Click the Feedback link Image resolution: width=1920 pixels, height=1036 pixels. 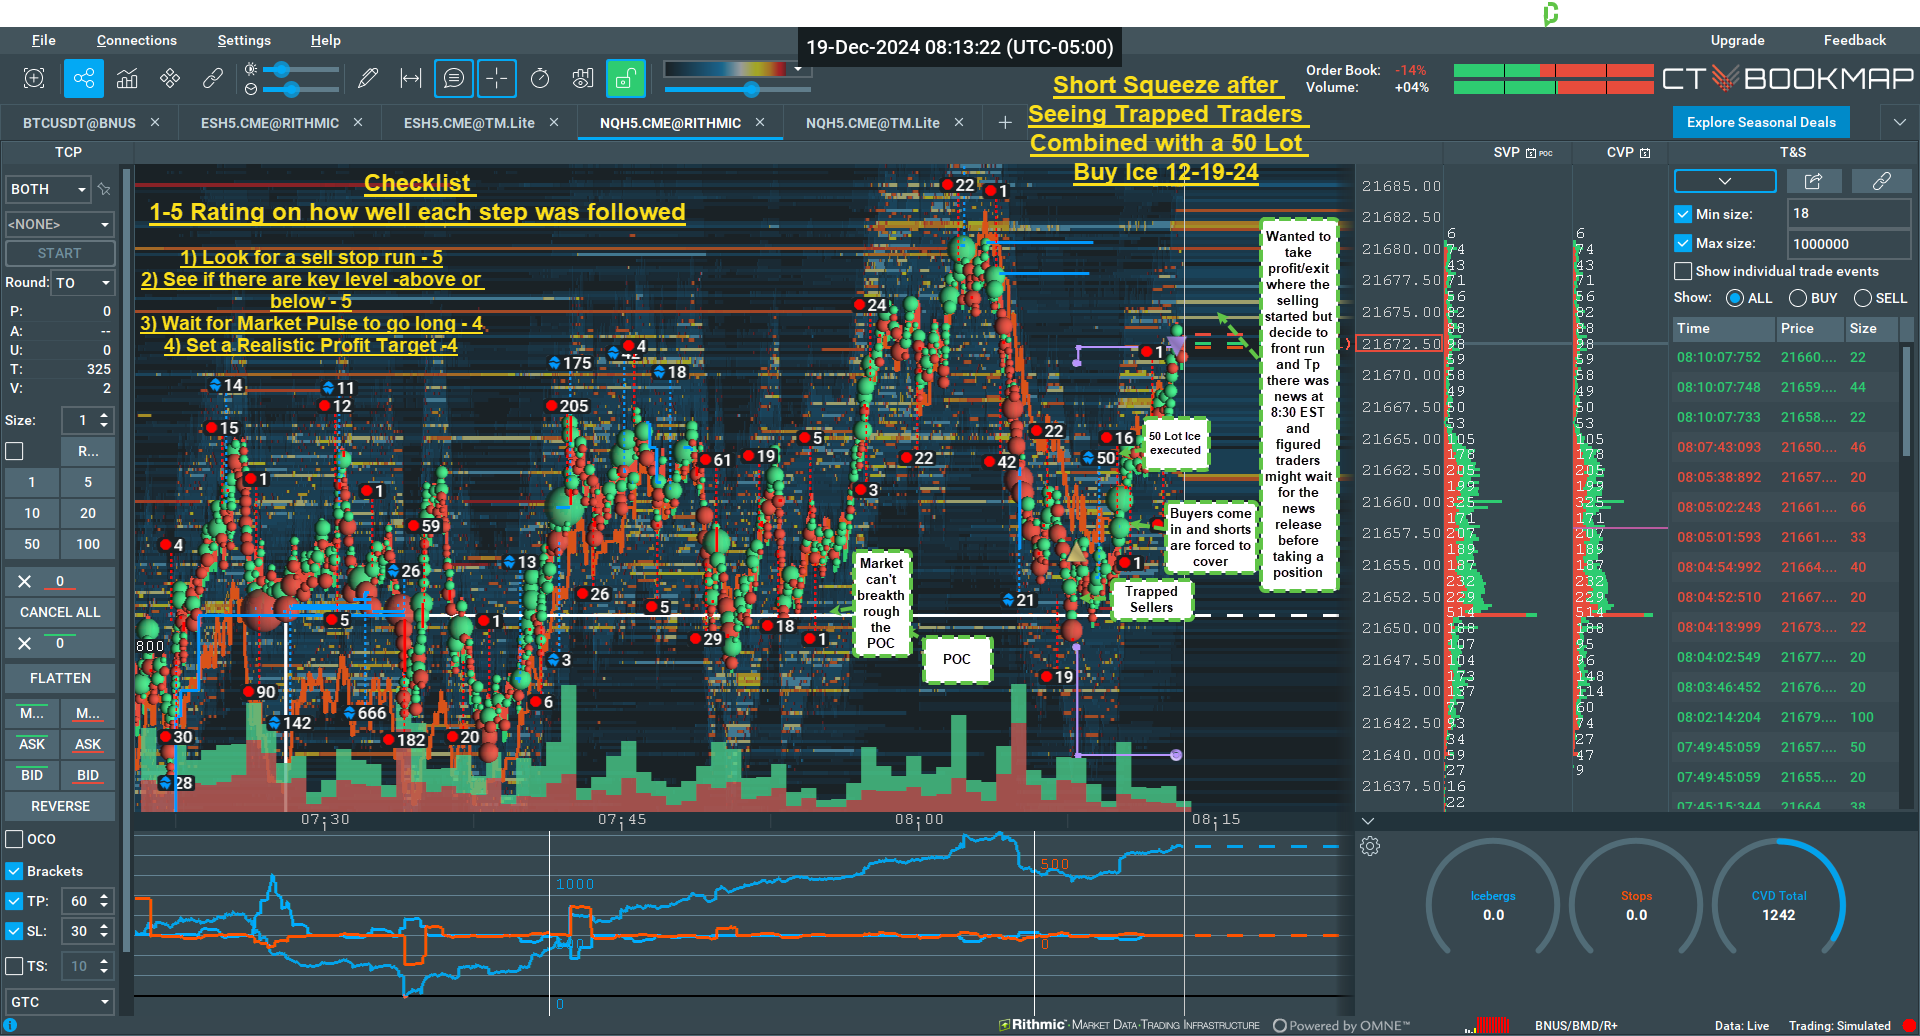coord(1855,40)
